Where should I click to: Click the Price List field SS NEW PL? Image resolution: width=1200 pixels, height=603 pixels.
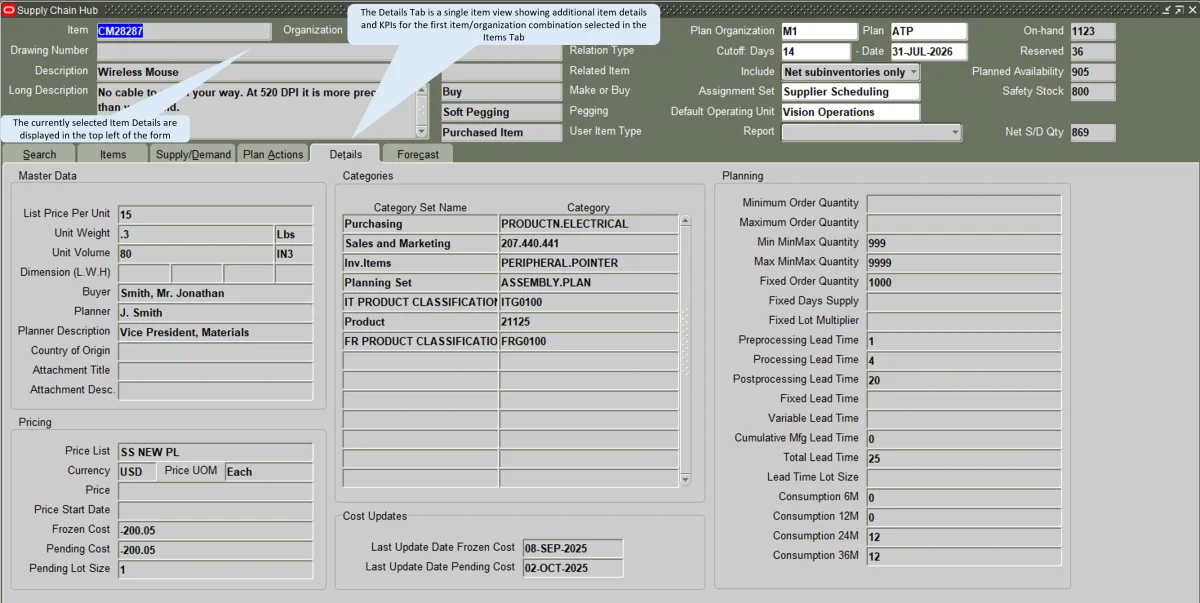(x=215, y=452)
